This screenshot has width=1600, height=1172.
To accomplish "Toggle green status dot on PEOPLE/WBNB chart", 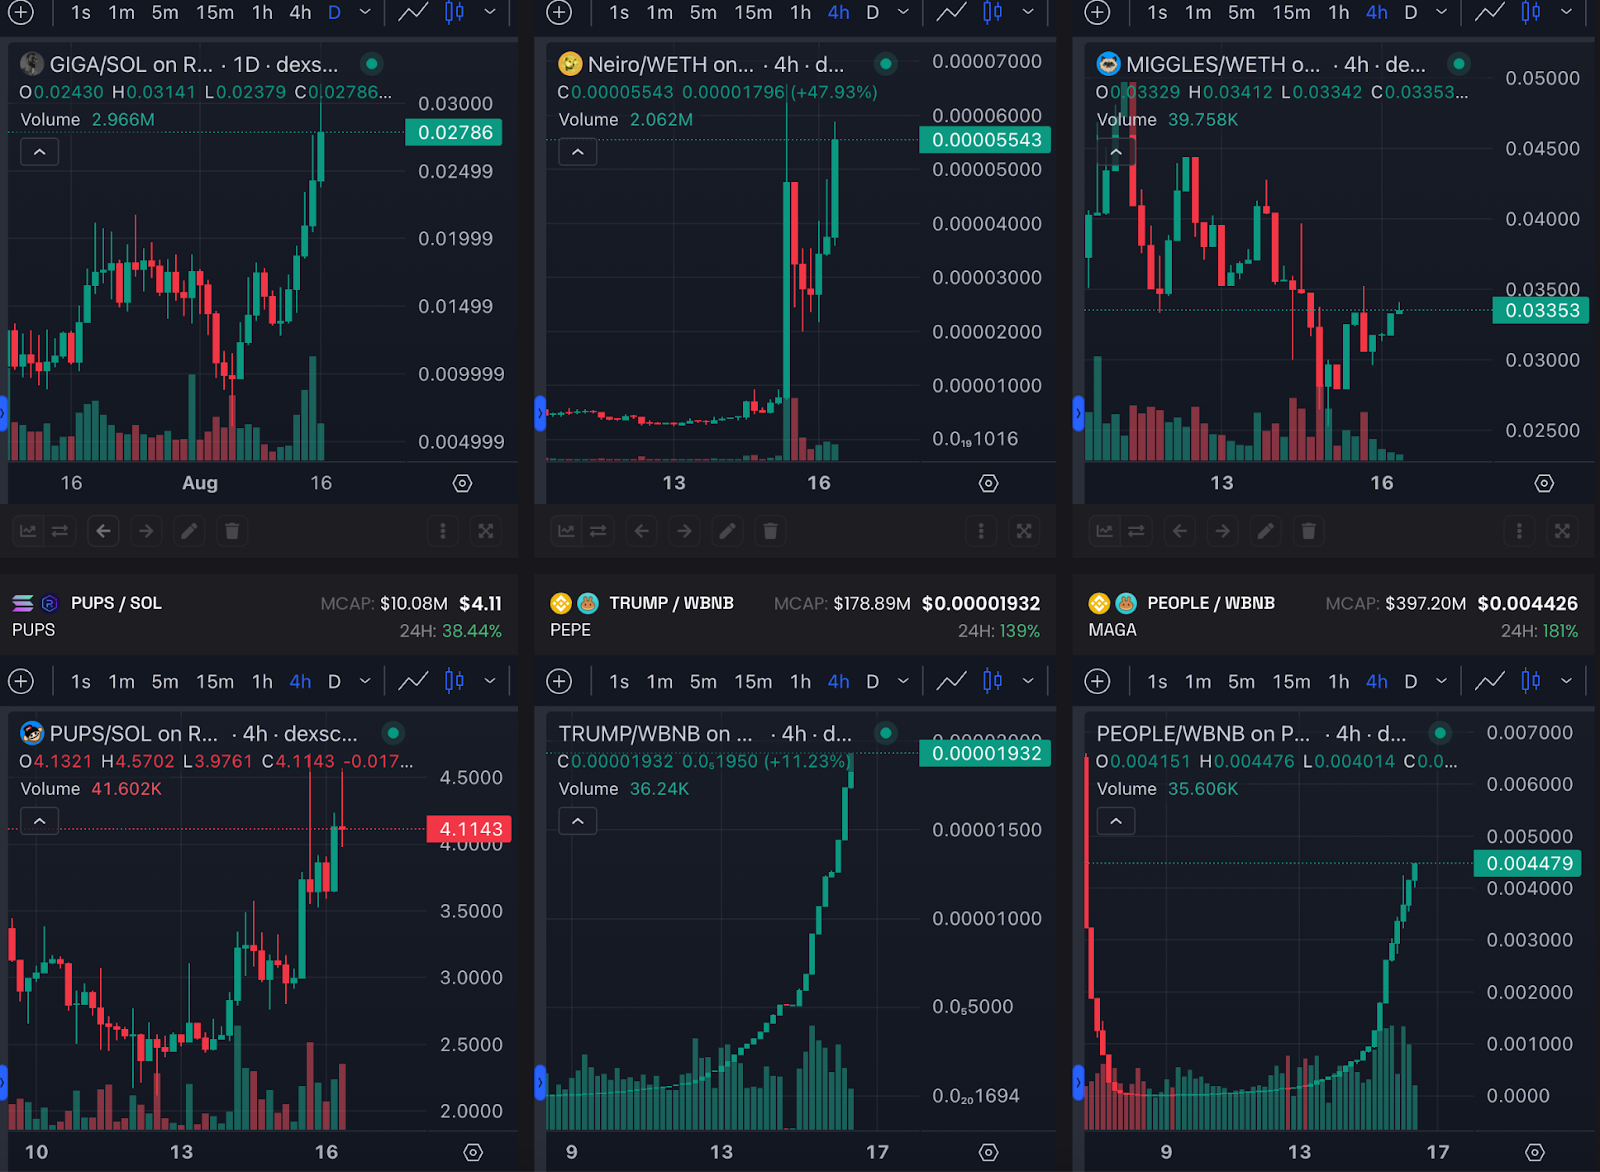I will point(1440,733).
